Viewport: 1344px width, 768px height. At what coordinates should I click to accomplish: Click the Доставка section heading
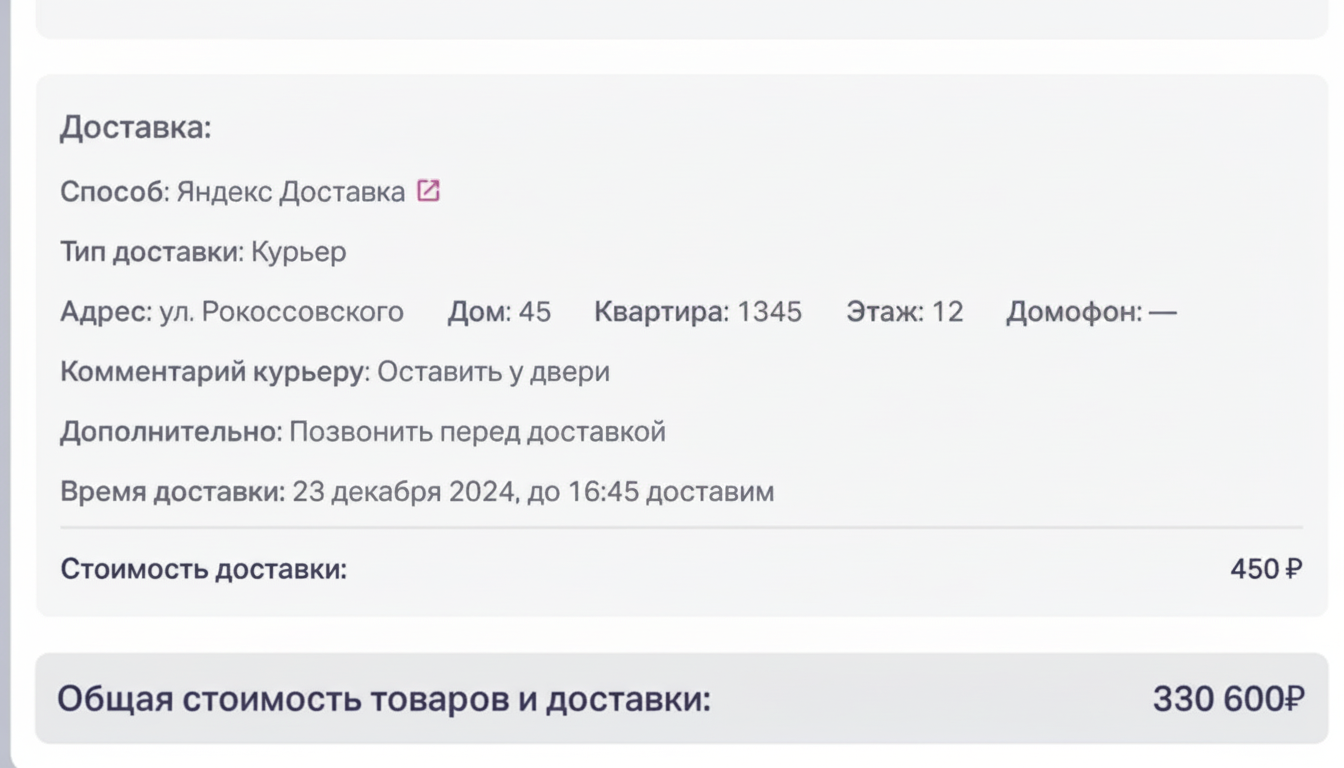135,128
